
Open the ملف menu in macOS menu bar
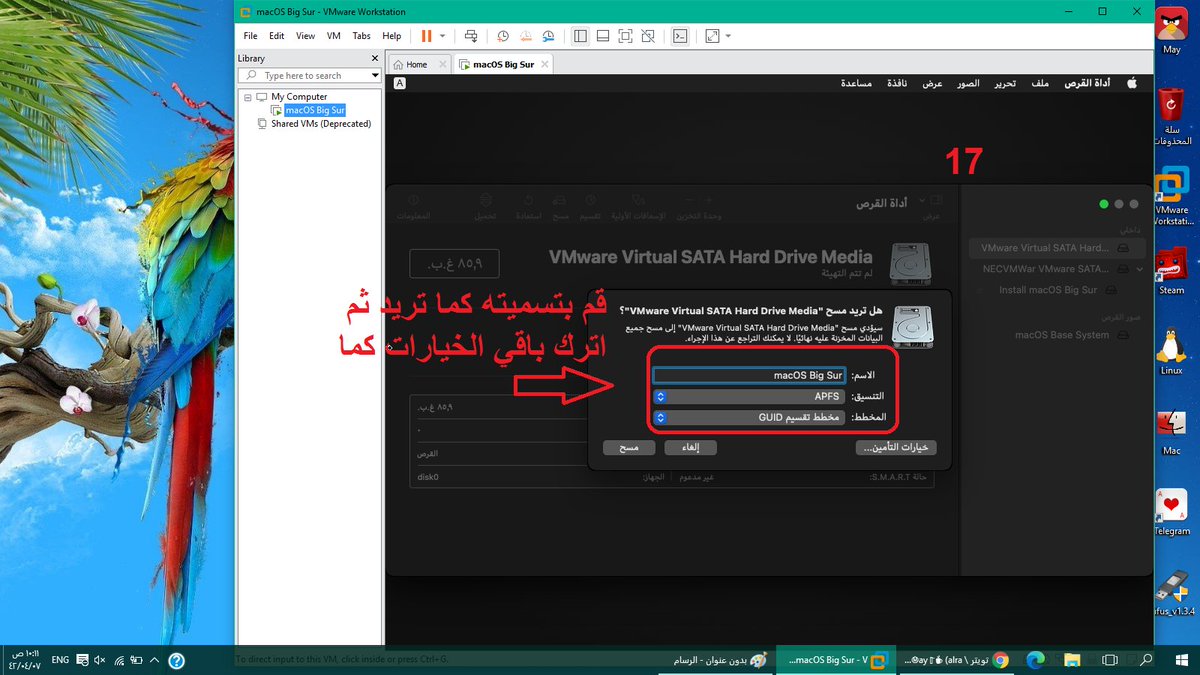[1040, 83]
